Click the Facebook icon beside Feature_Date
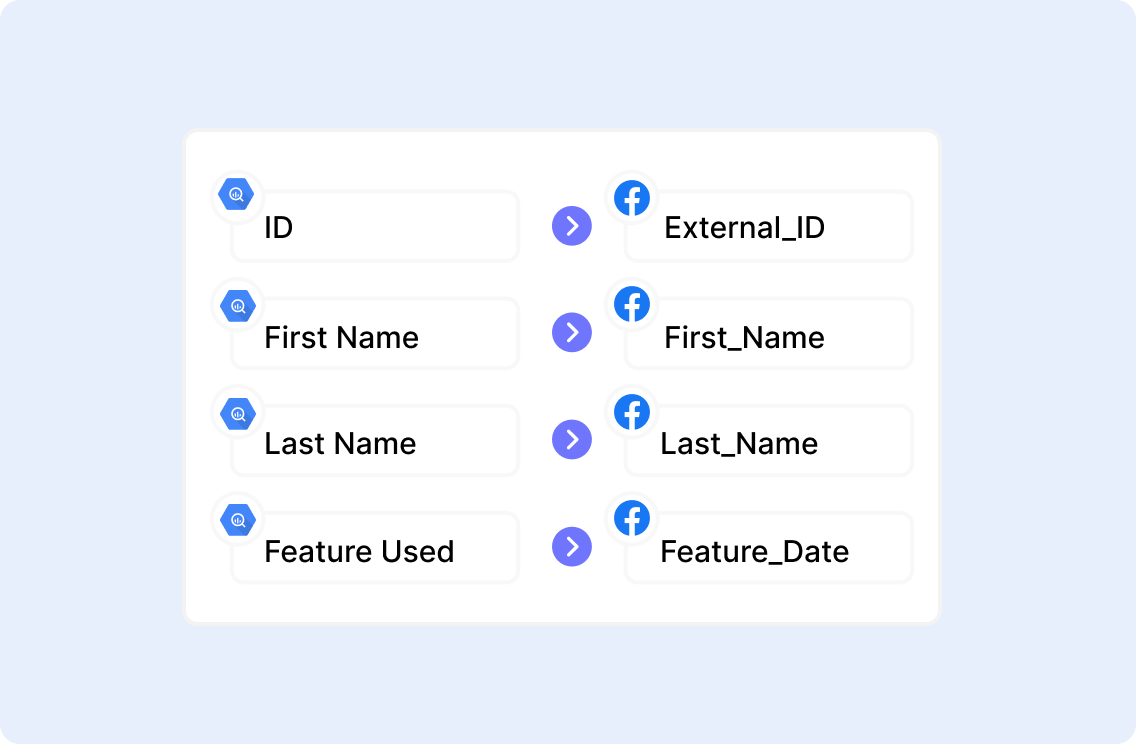 click(632, 519)
